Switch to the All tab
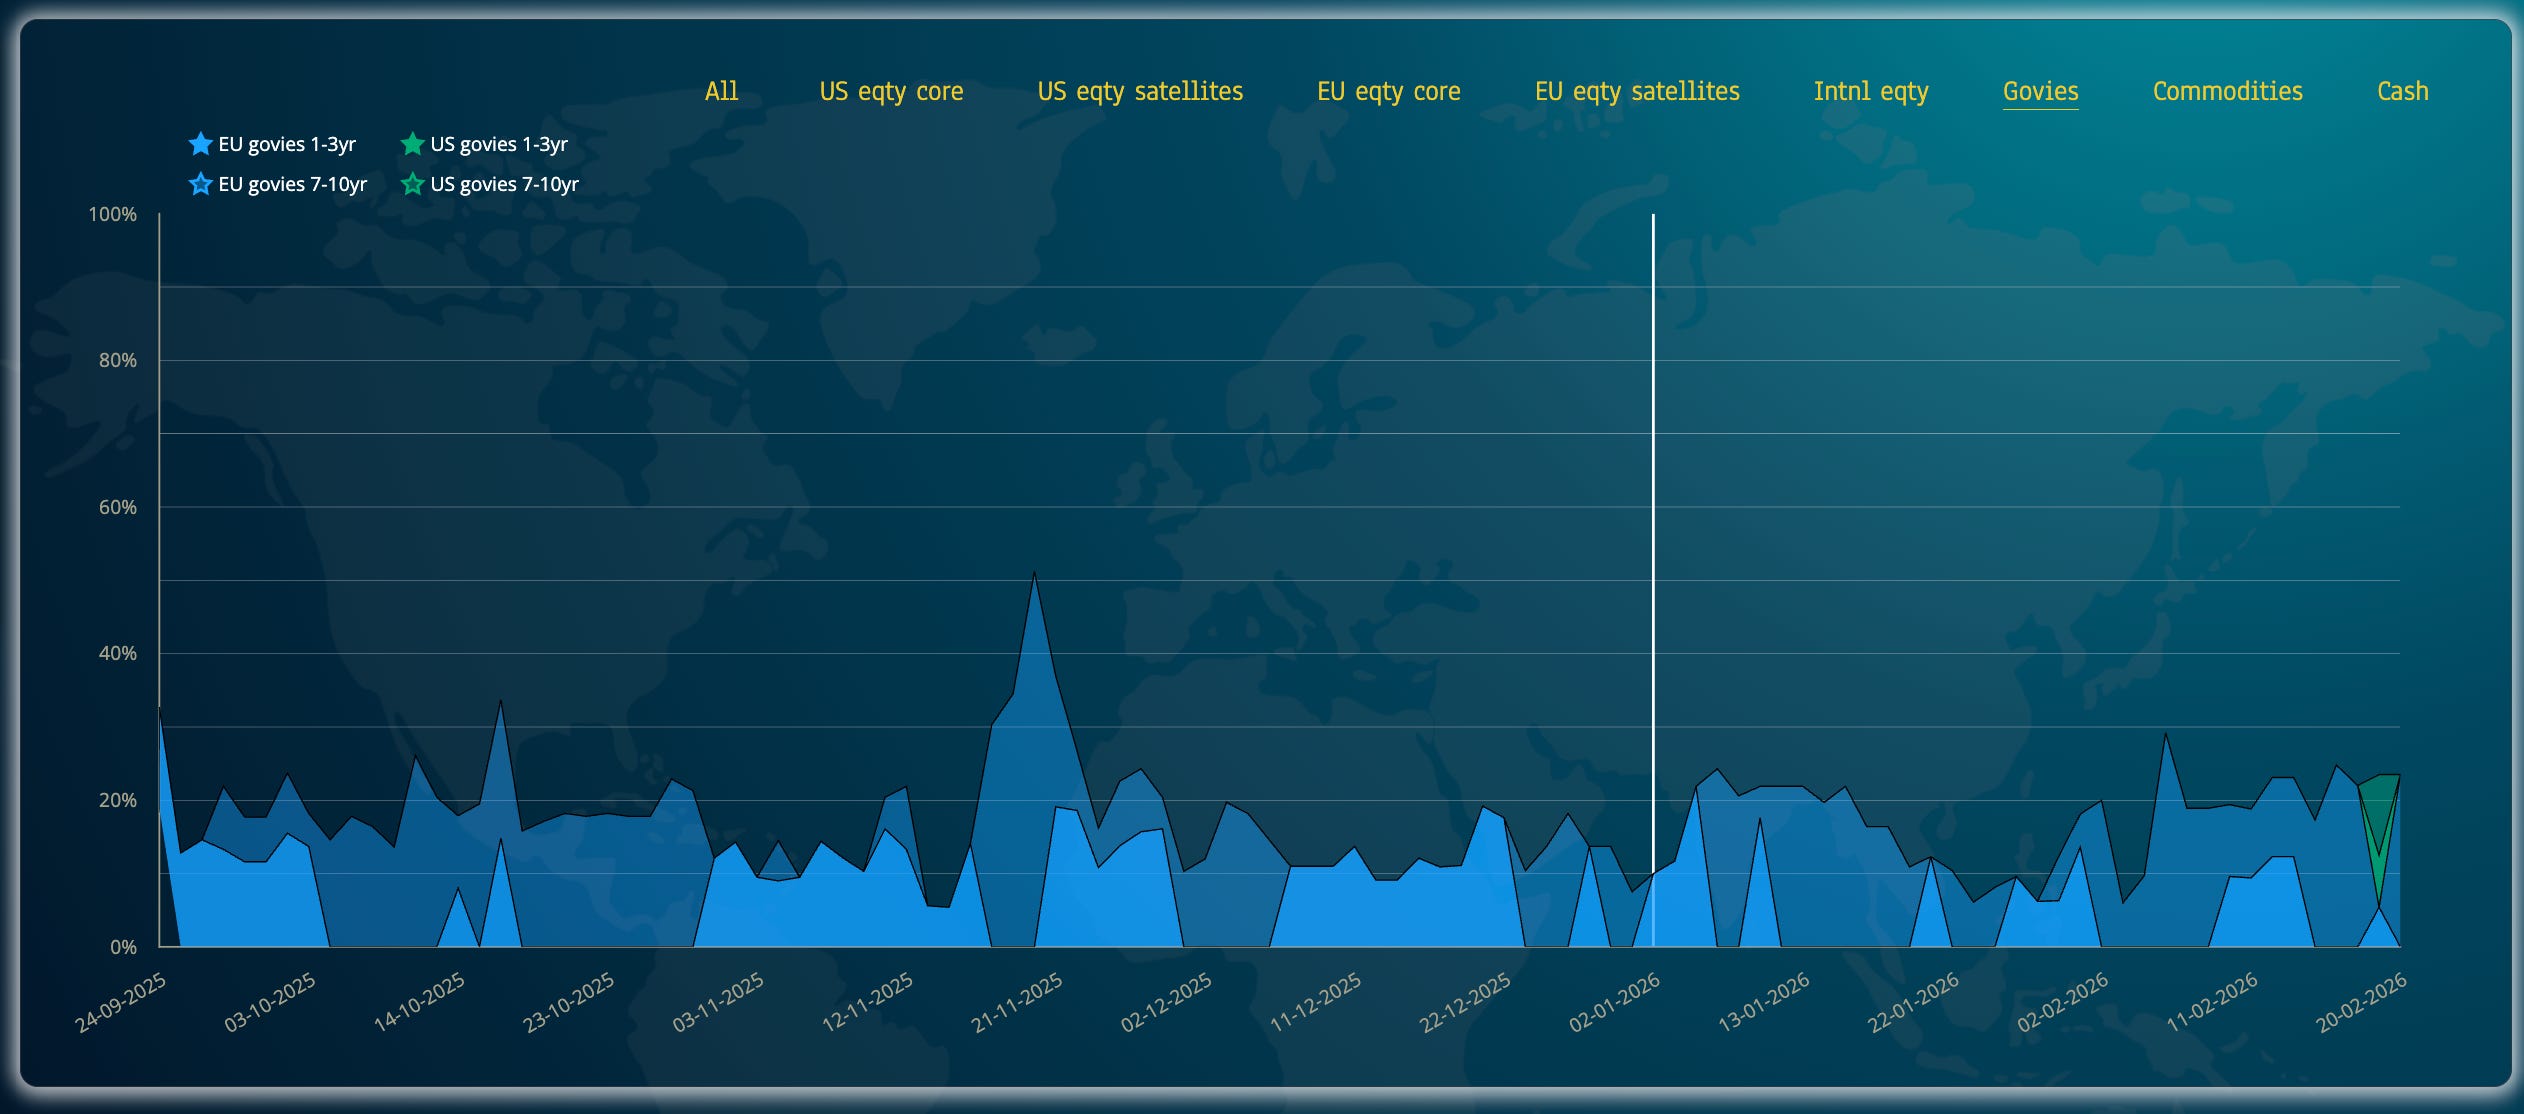The height and width of the screenshot is (1114, 2524). pyautogui.click(x=721, y=91)
